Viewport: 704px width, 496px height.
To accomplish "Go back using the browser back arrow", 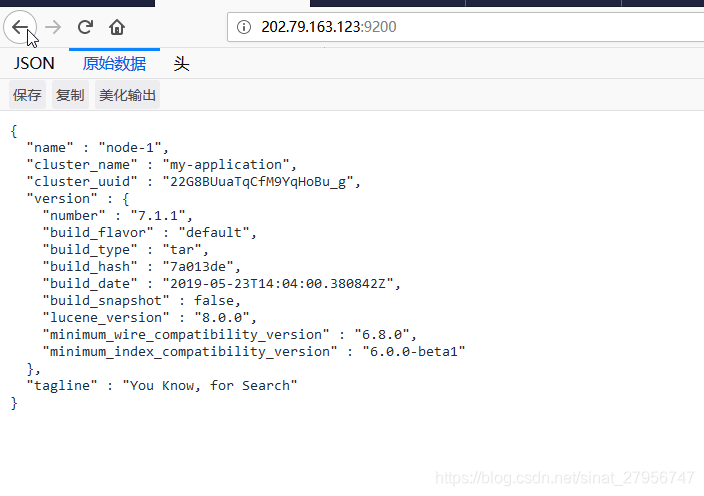I will click(20, 27).
